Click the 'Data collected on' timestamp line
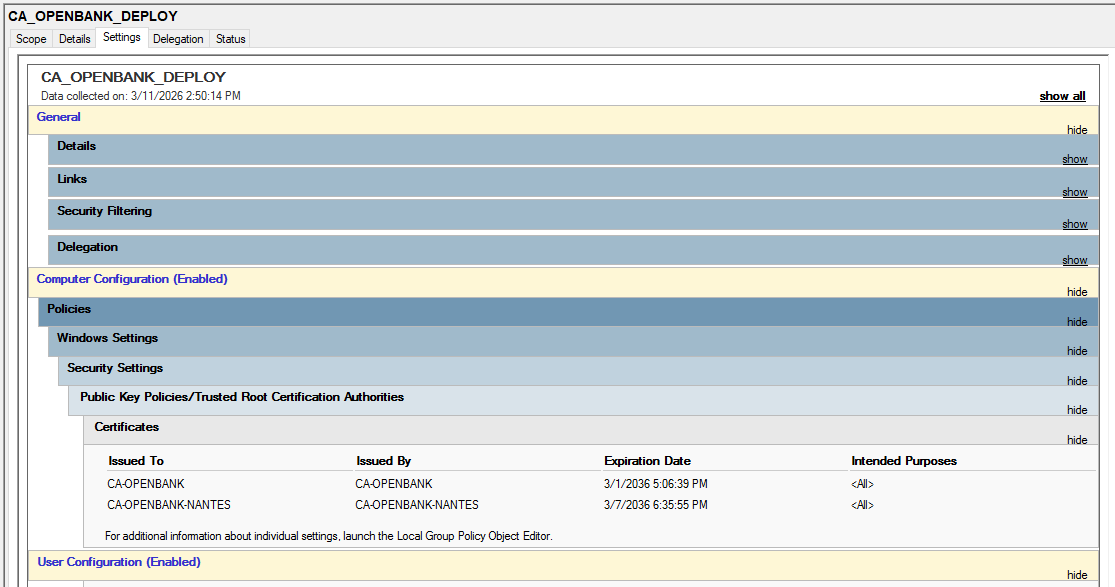This screenshot has height=587, width=1115. (141, 96)
